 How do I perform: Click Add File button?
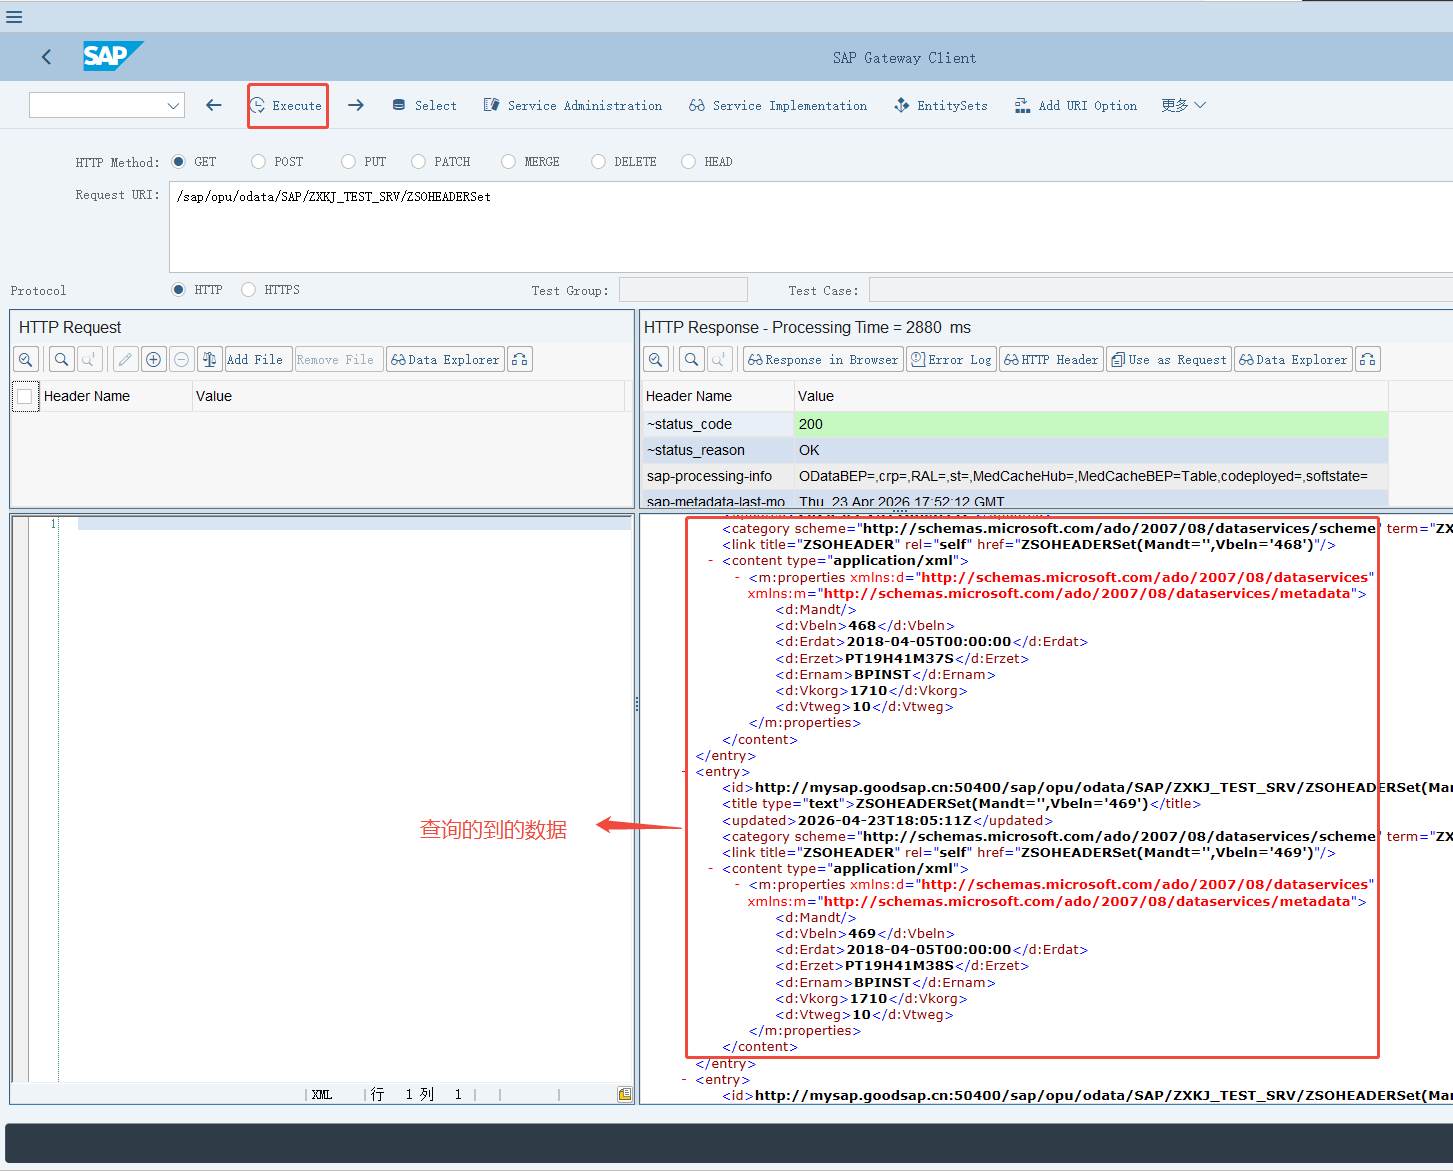point(259,359)
